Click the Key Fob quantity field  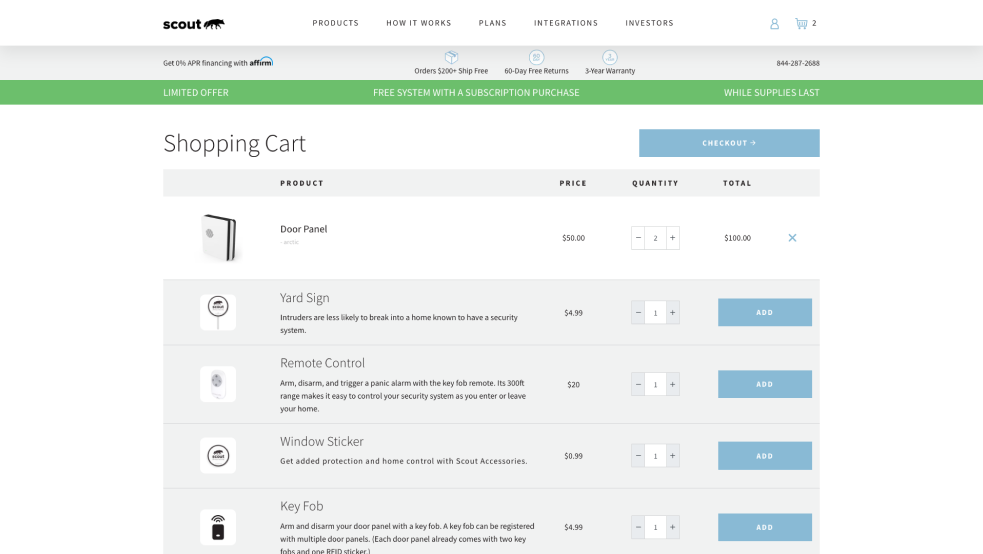[655, 527]
